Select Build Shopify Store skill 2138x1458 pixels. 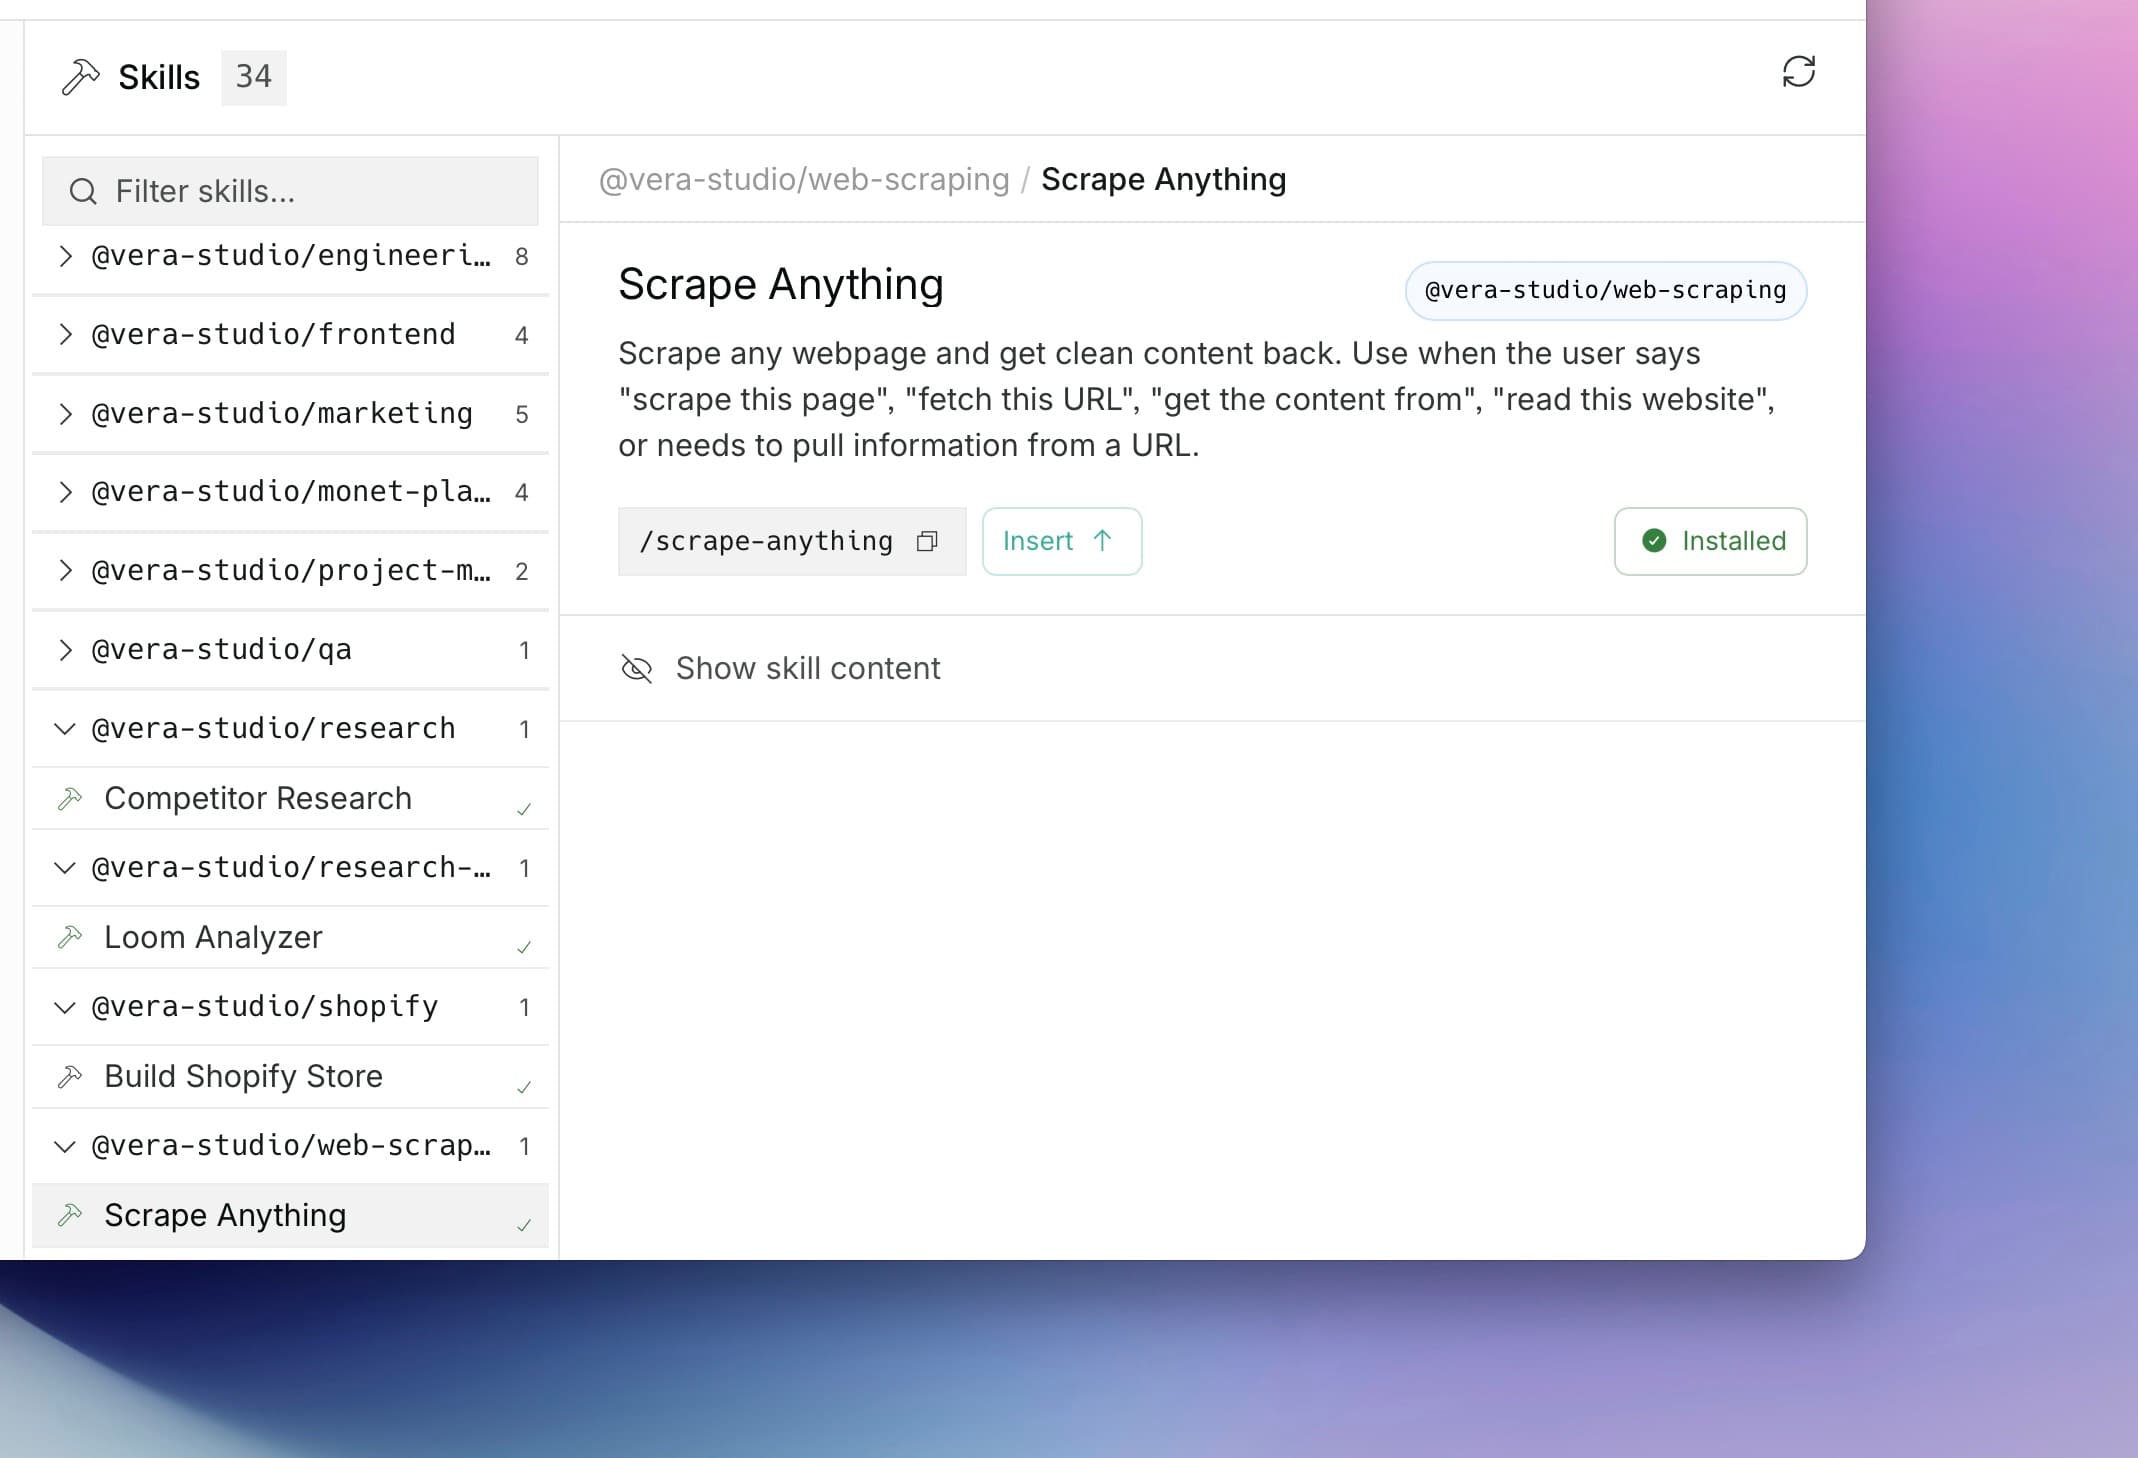(243, 1076)
